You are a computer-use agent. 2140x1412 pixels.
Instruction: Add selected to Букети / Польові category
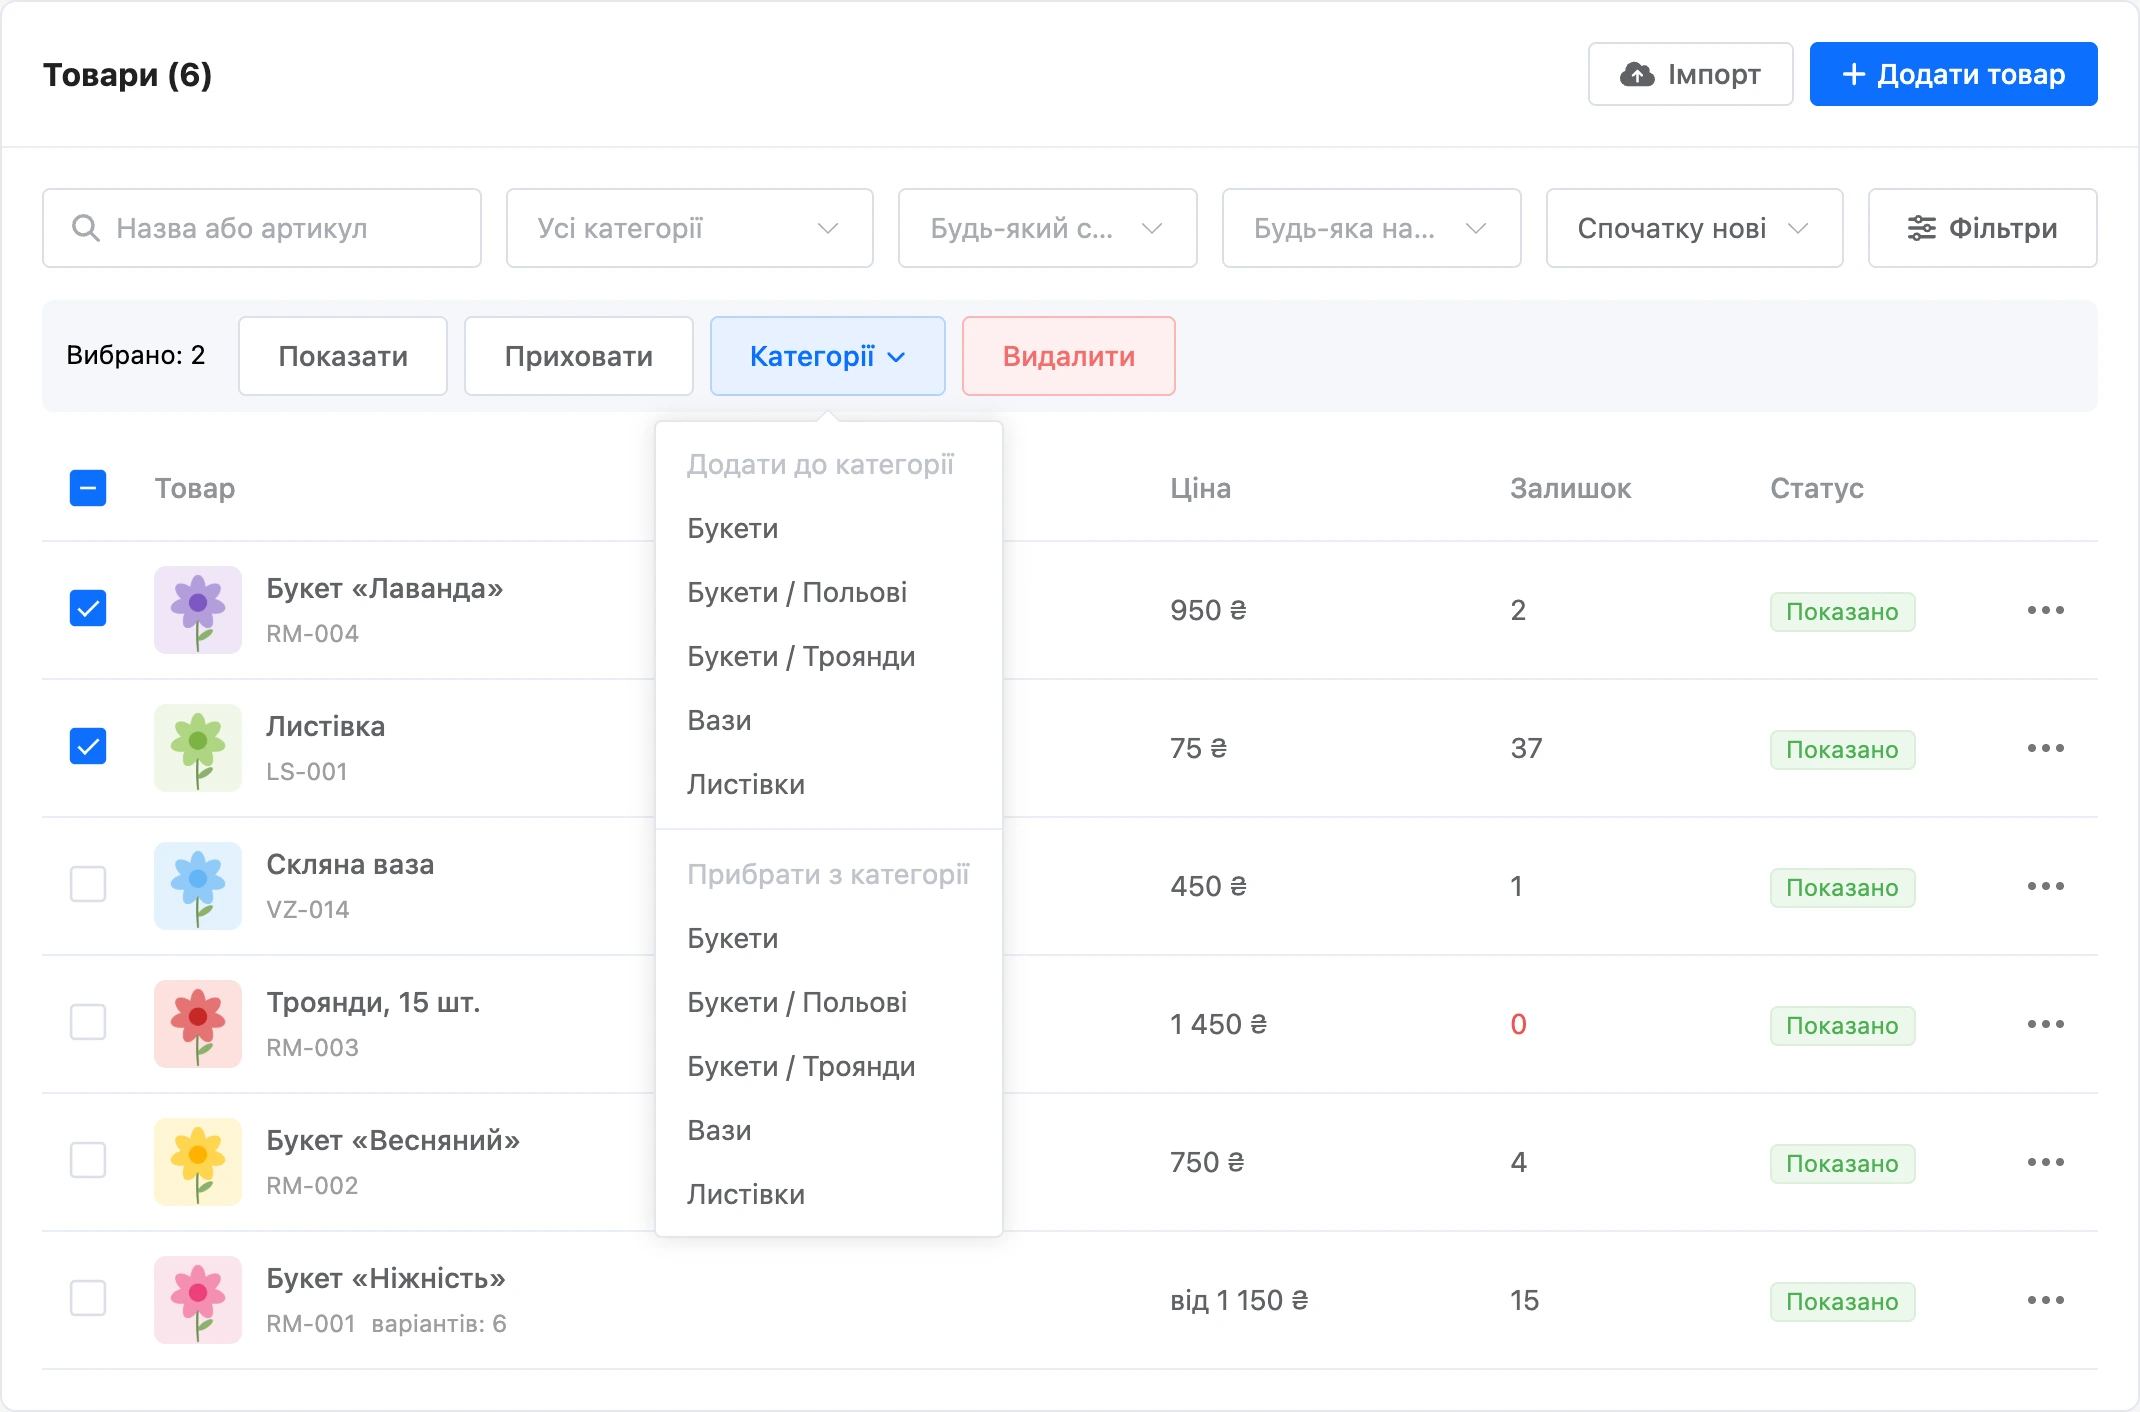797,592
